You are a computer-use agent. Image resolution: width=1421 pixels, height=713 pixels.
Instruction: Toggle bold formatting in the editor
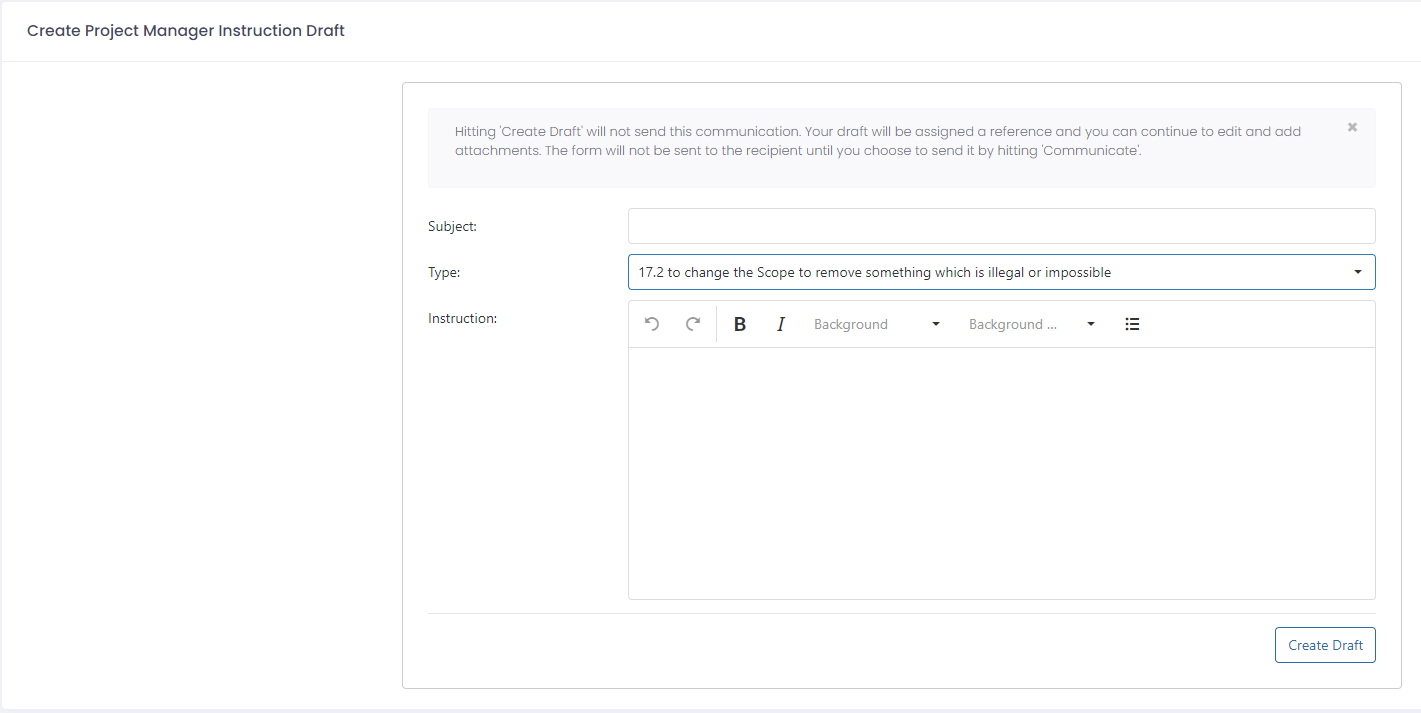(x=740, y=324)
